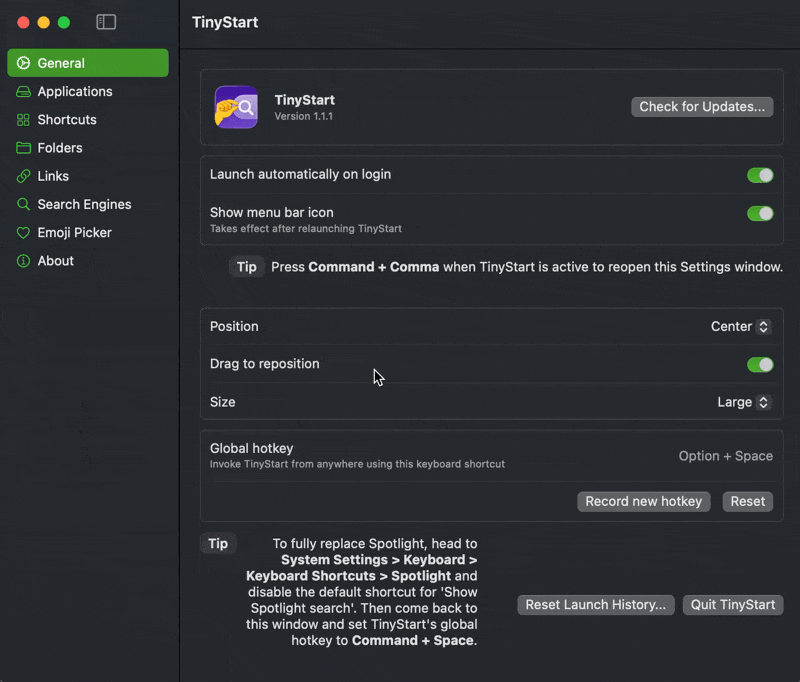Disable Launch automatically on login

(x=760, y=175)
